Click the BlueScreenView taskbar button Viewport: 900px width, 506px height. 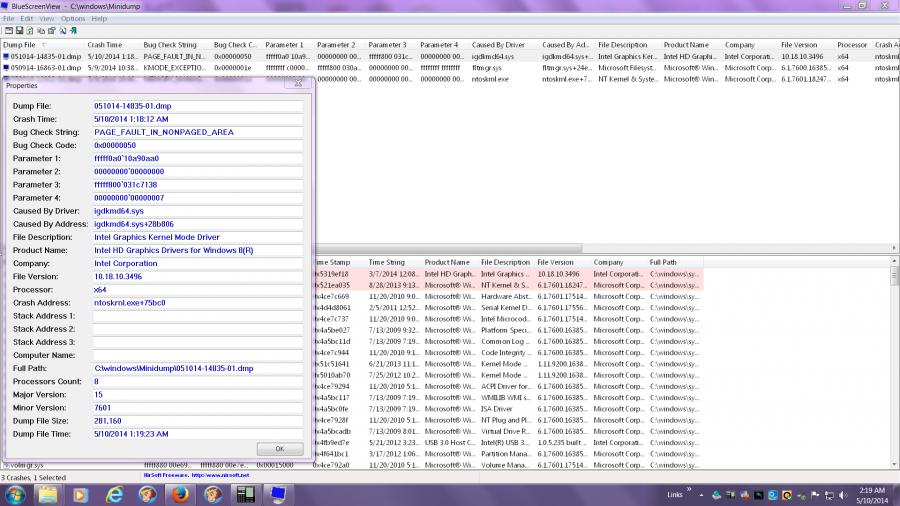click(x=278, y=495)
